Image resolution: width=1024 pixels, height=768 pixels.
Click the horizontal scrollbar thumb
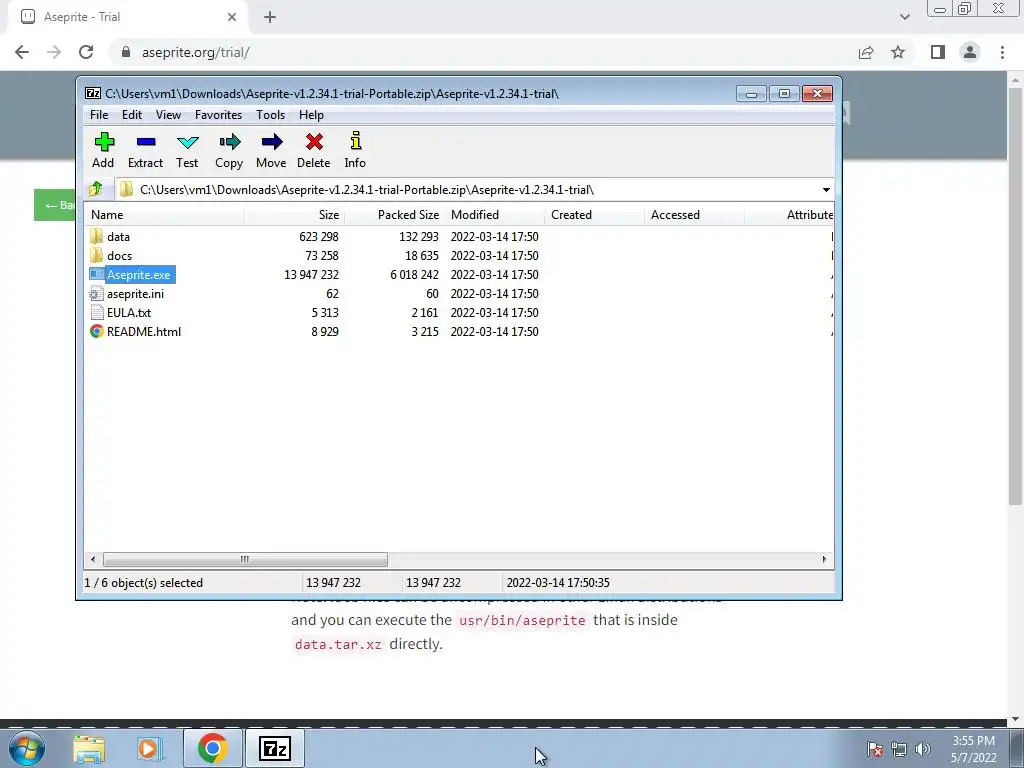pyautogui.click(x=245, y=559)
